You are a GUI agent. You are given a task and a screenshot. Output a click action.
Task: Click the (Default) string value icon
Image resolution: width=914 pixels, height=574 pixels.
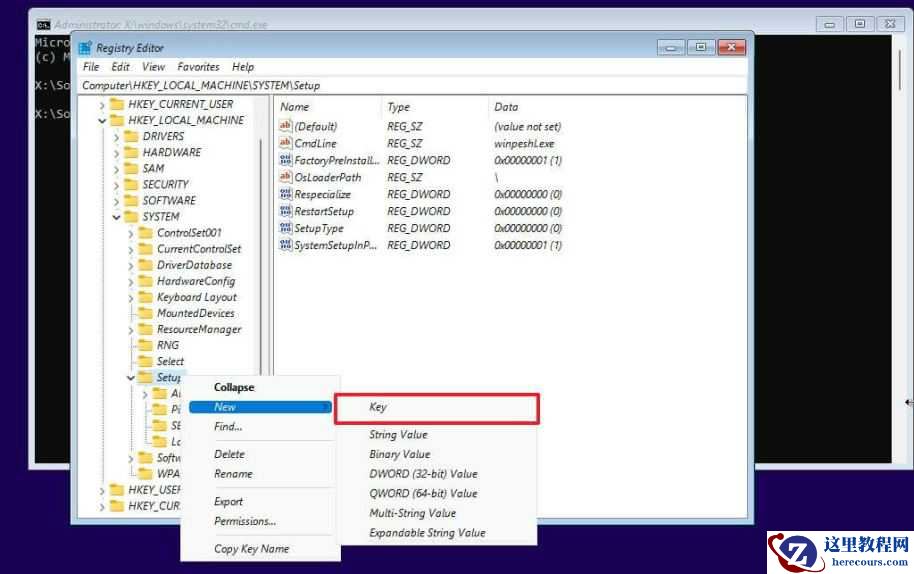286,126
